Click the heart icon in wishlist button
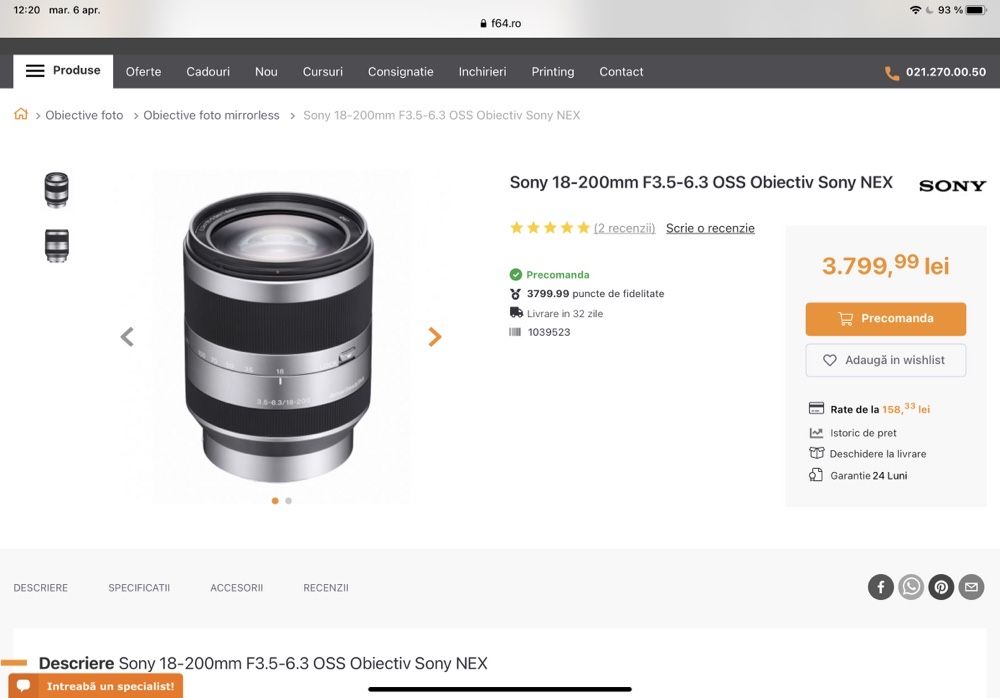The height and width of the screenshot is (698, 1000). (830, 360)
